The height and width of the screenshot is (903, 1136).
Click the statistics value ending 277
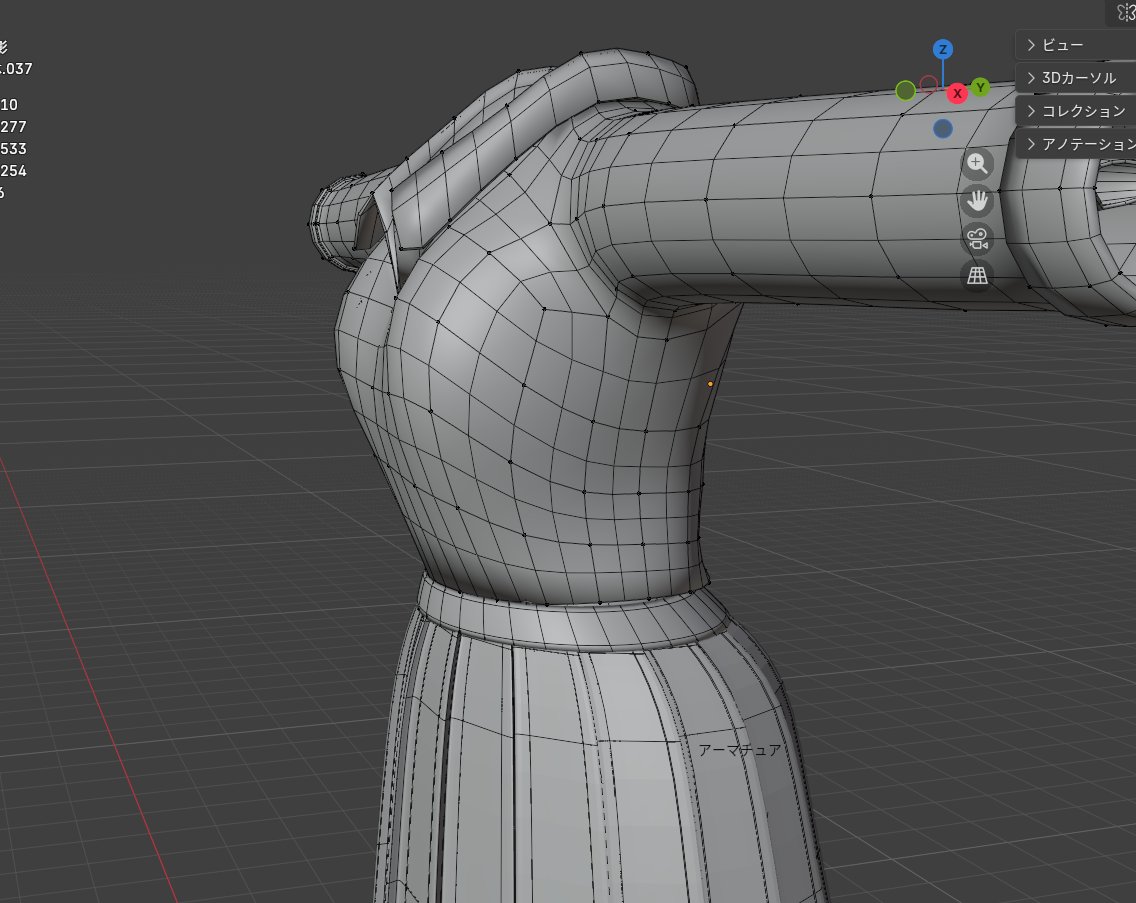pyautogui.click(x=13, y=127)
